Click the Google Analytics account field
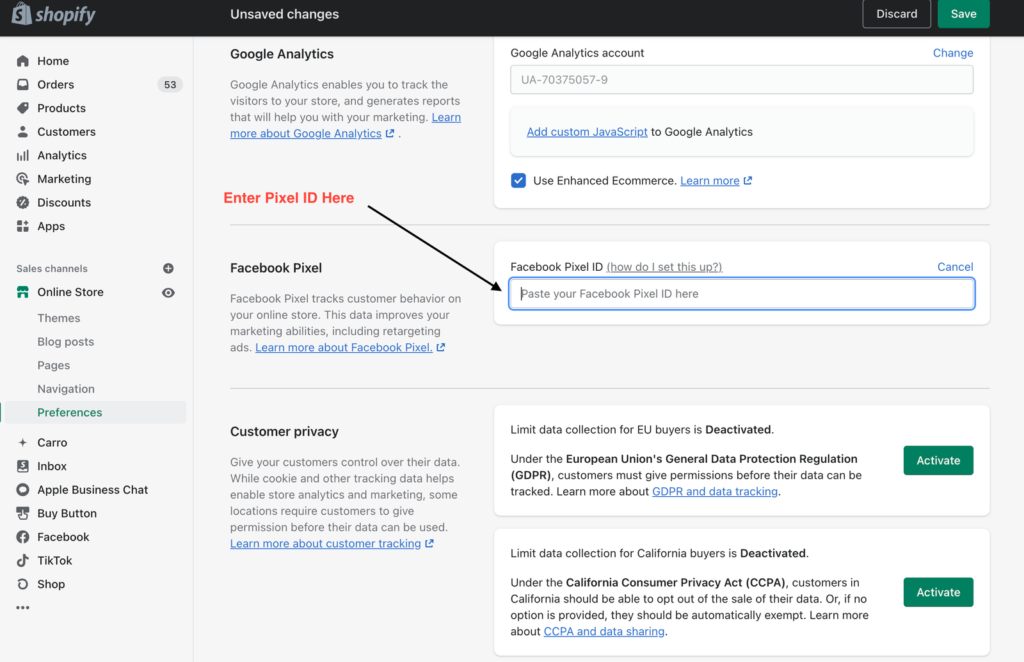 point(741,80)
